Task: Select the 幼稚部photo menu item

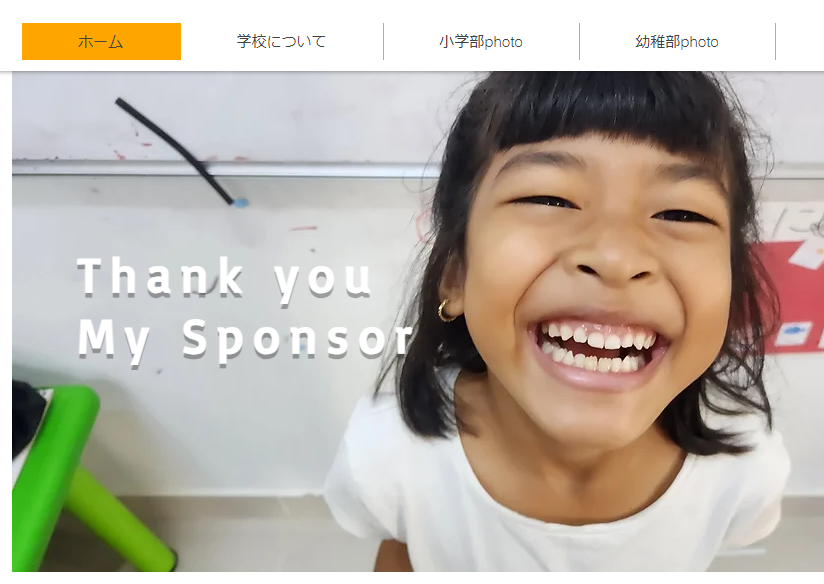Action: click(677, 42)
